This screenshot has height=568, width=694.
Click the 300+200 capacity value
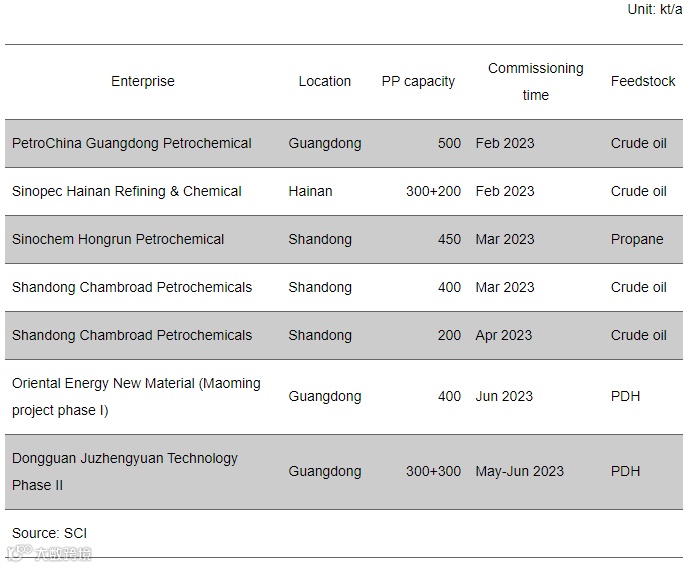[x=433, y=191]
